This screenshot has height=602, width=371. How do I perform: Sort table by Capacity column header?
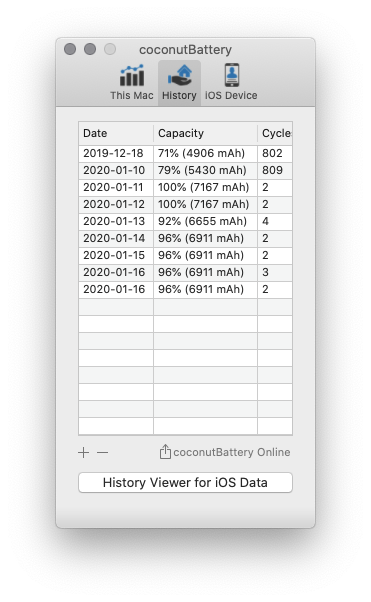(x=205, y=133)
